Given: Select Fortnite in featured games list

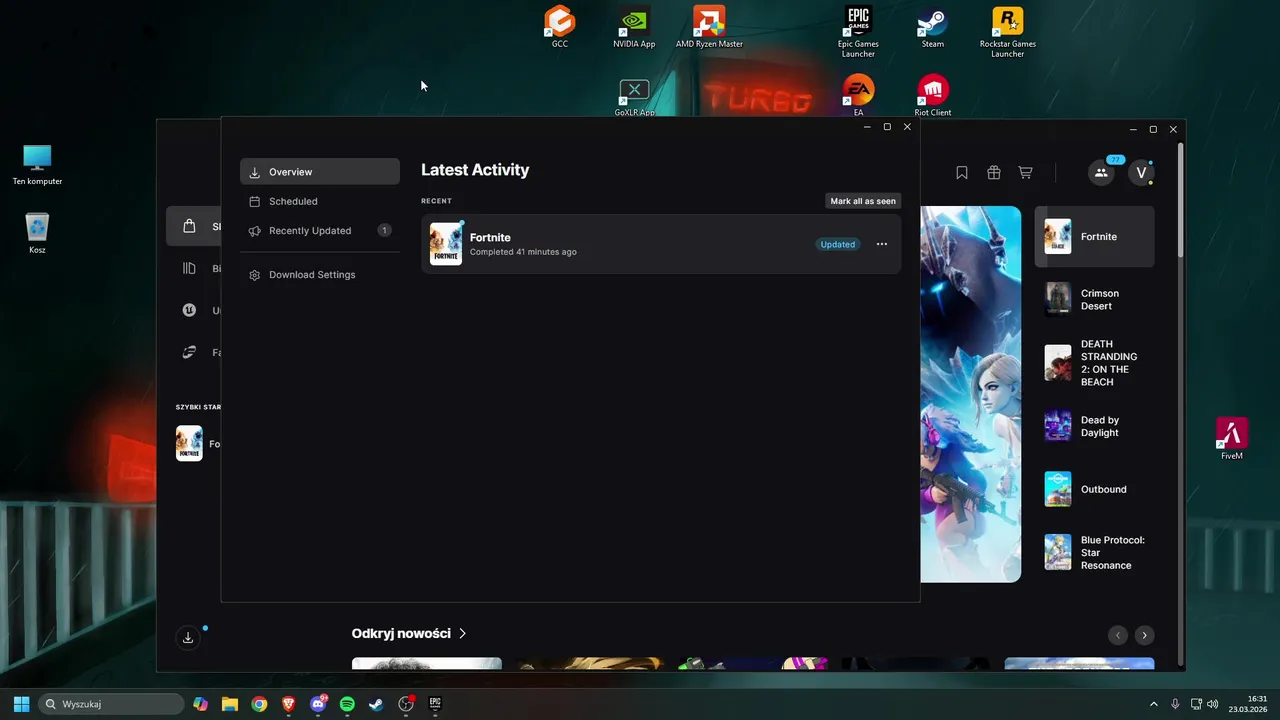Looking at the screenshot, I should 1094,237.
